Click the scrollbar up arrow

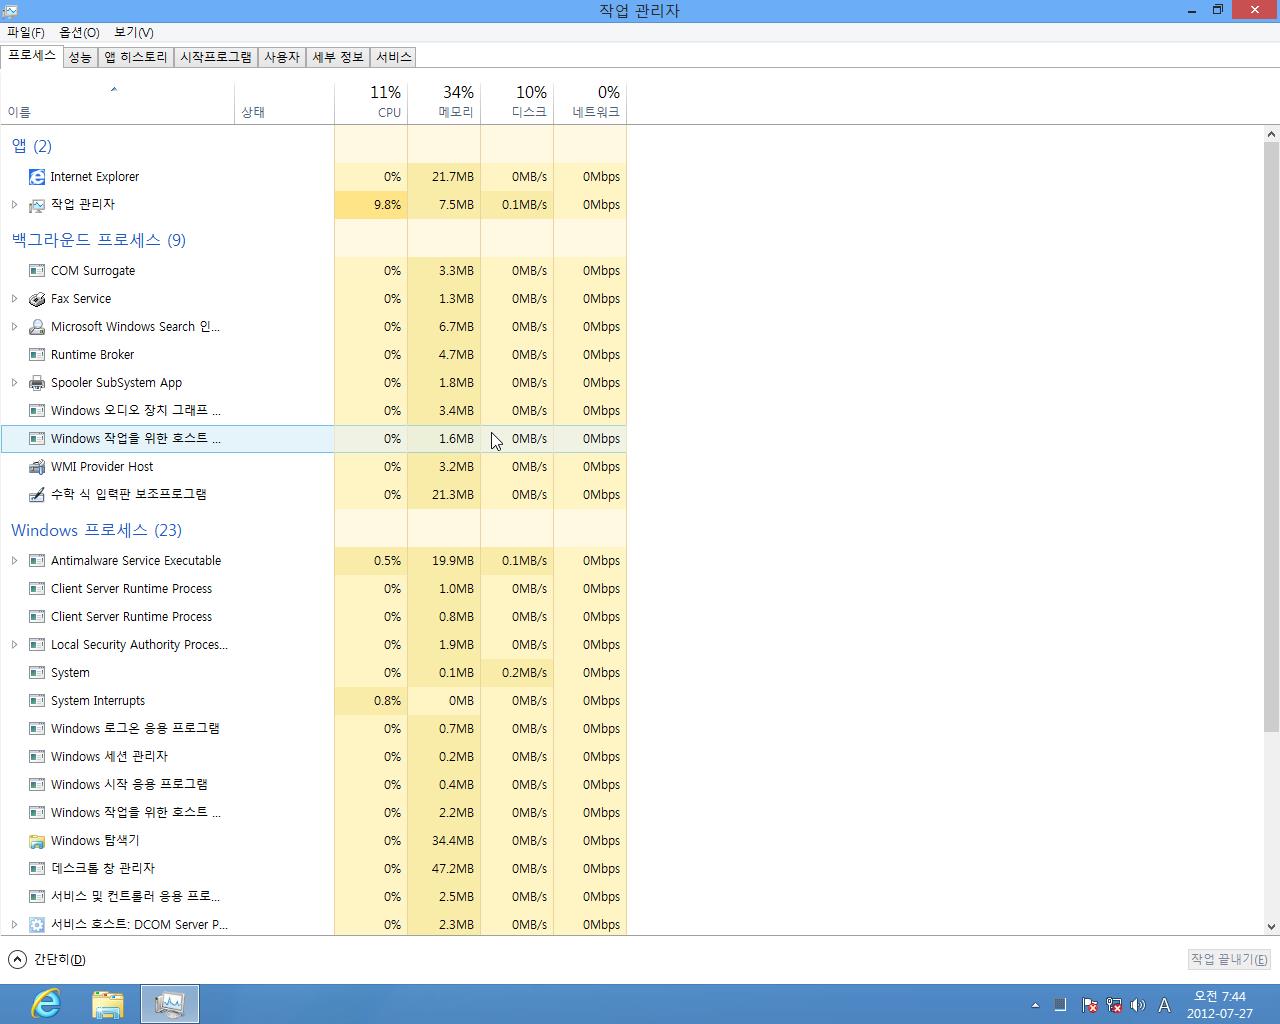(1271, 134)
